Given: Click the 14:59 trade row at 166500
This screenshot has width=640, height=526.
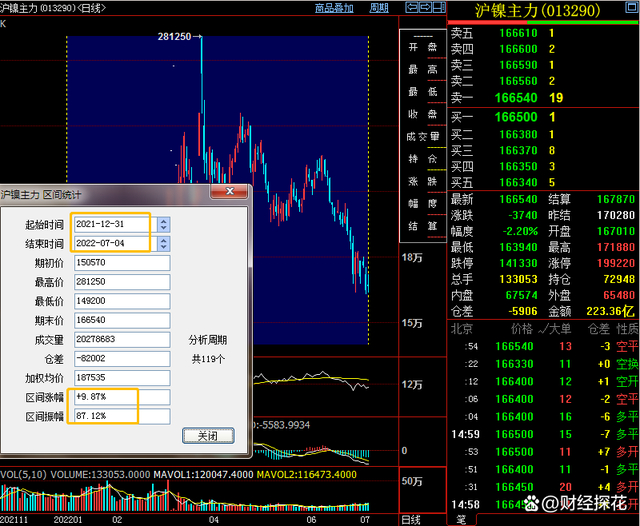Looking at the screenshot, I should coord(544,434).
